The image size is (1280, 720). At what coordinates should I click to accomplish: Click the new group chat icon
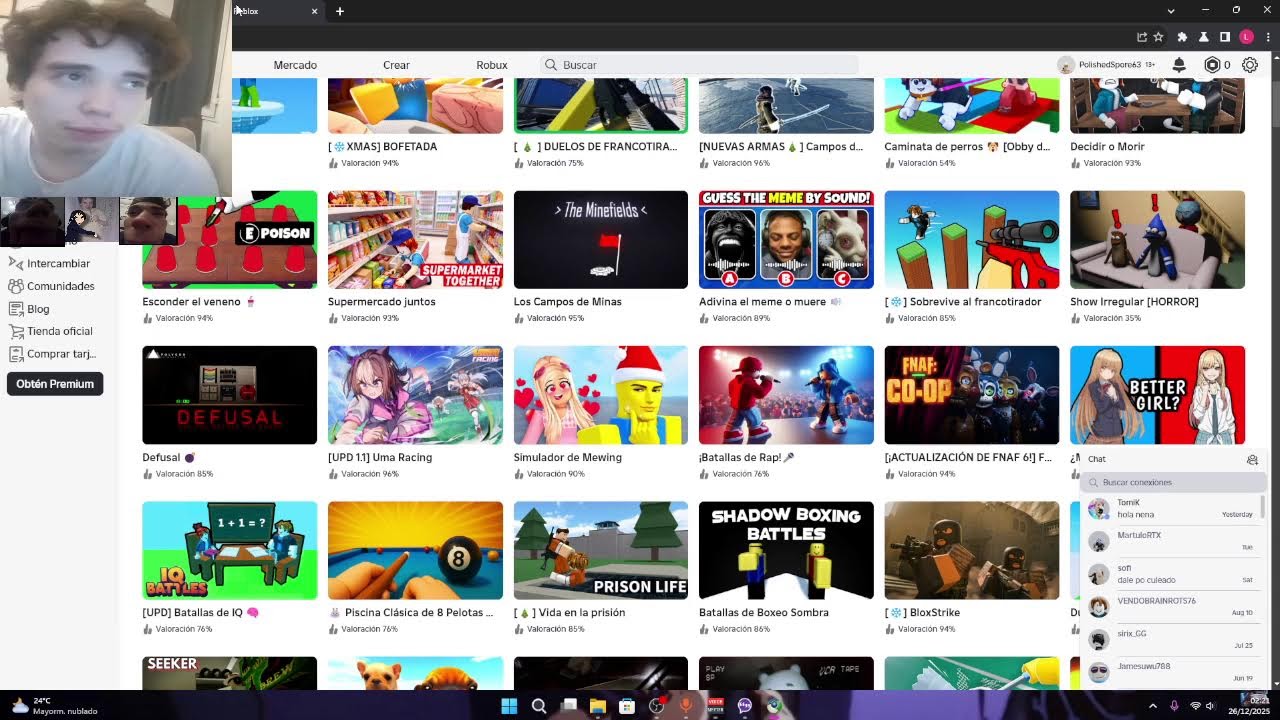coord(1252,459)
